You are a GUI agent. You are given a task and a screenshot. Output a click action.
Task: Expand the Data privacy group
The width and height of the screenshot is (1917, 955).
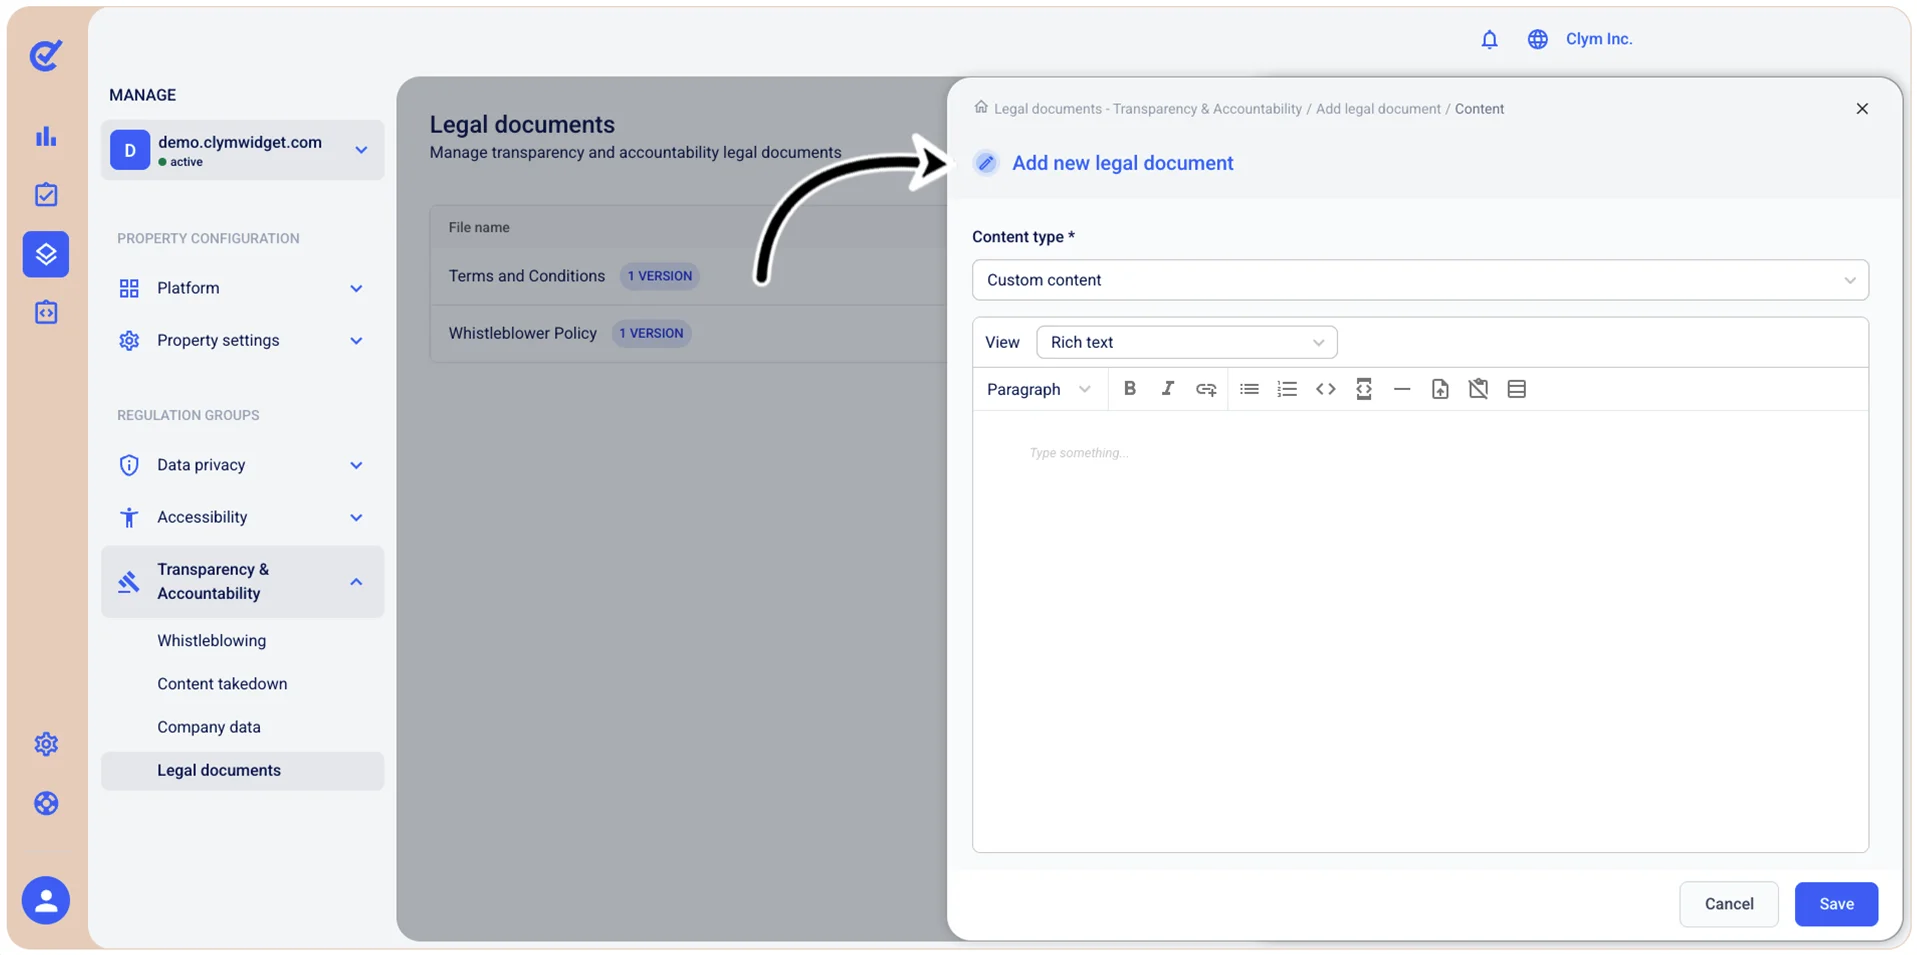tap(242, 465)
